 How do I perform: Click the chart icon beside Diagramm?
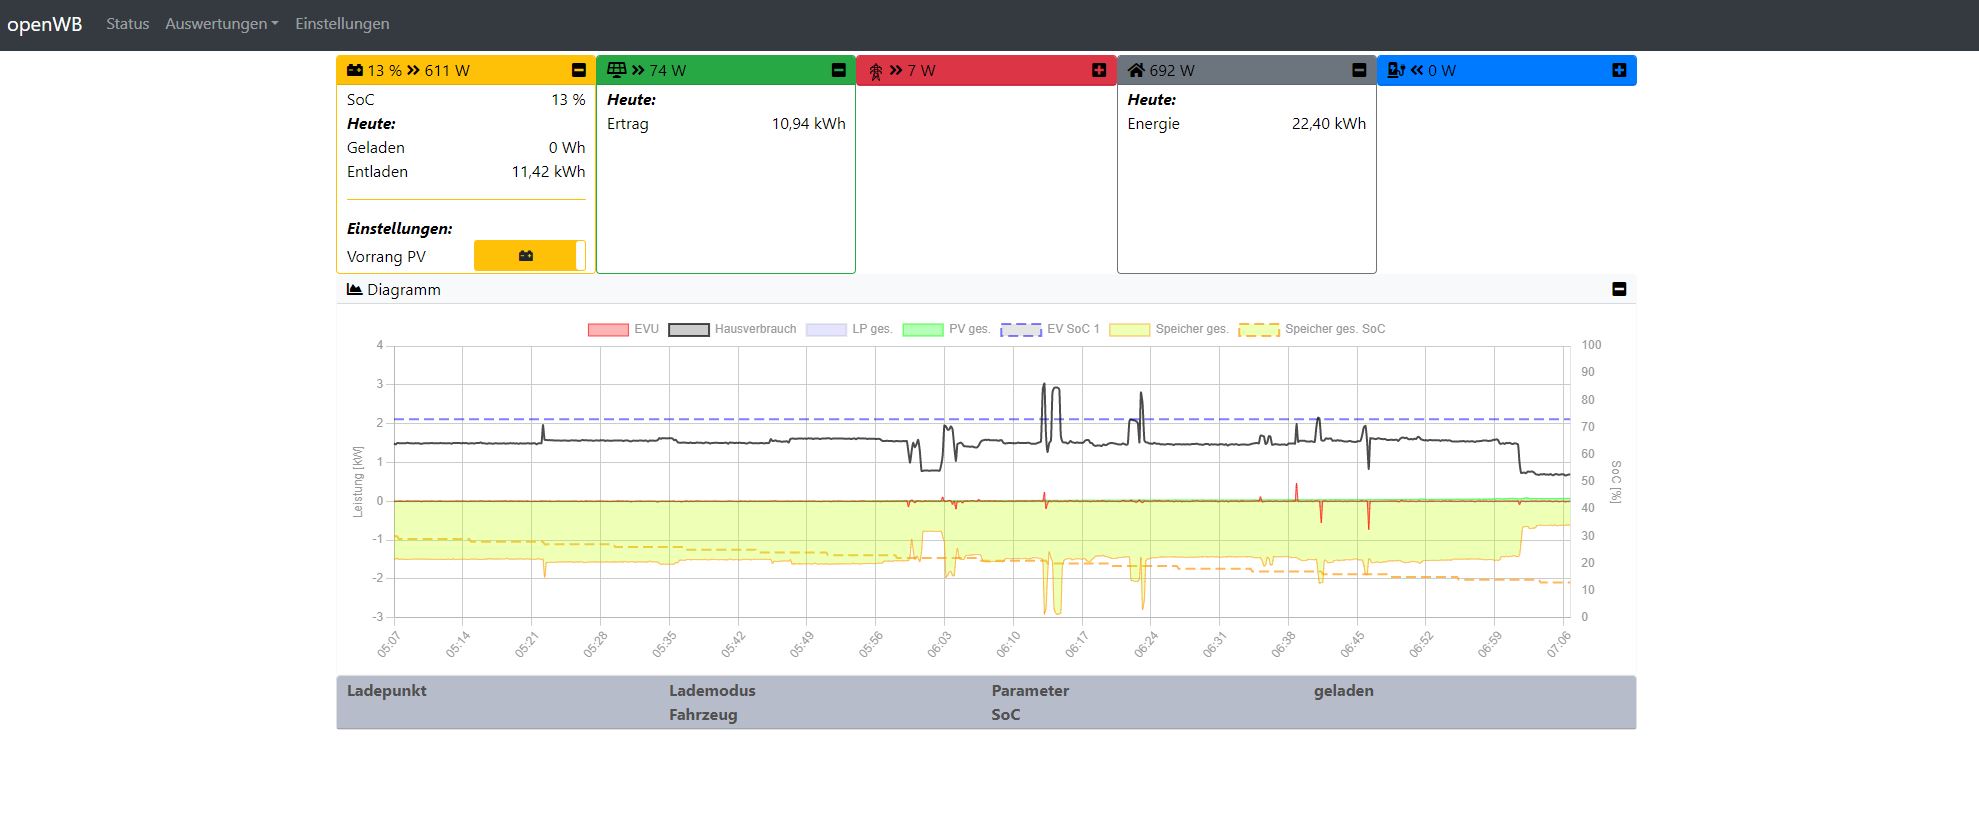(354, 289)
